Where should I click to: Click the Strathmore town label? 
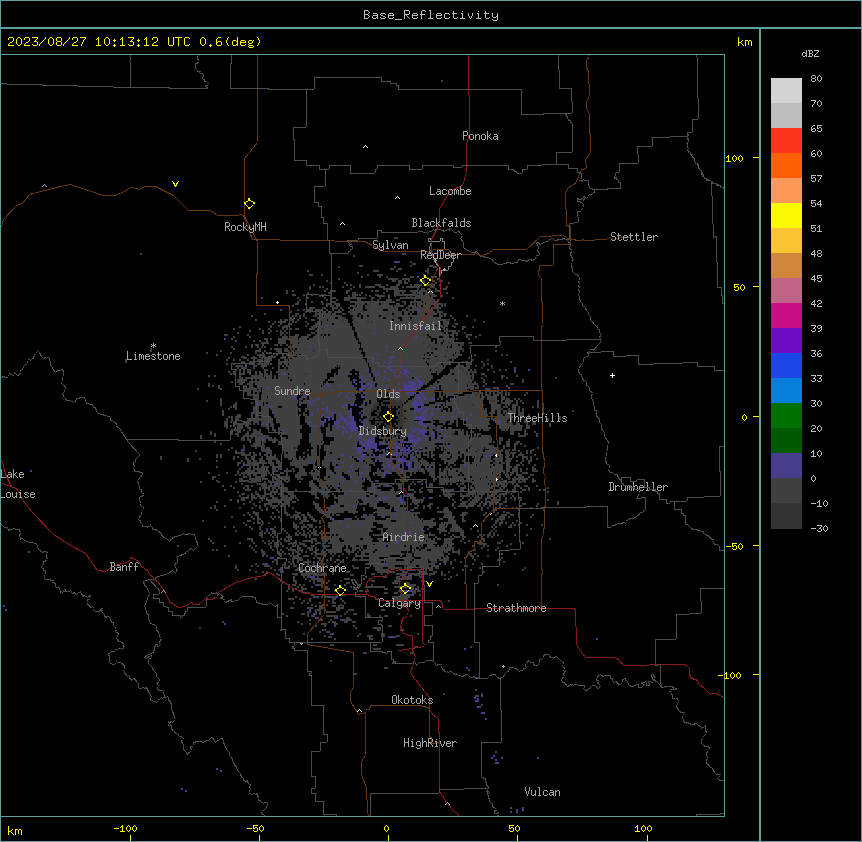point(516,608)
